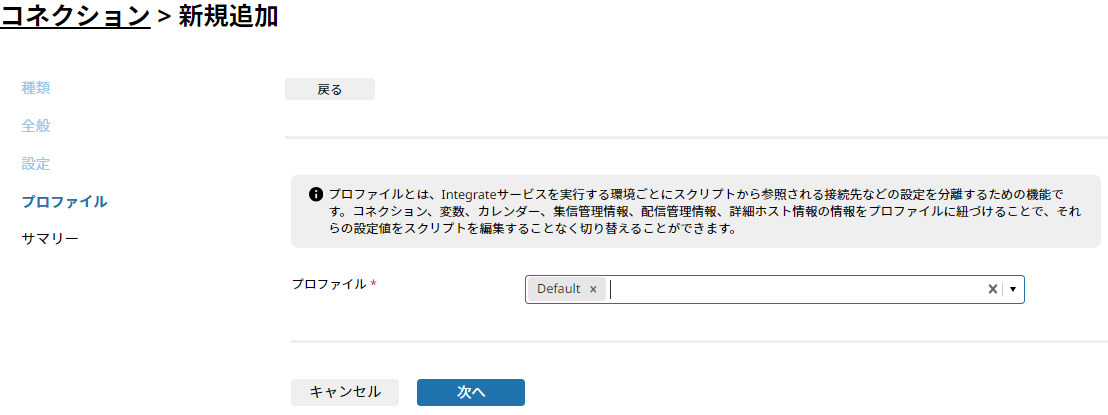This screenshot has width=1108, height=415.
Task: Focus the プロファイル selection input field
Action: (774, 289)
